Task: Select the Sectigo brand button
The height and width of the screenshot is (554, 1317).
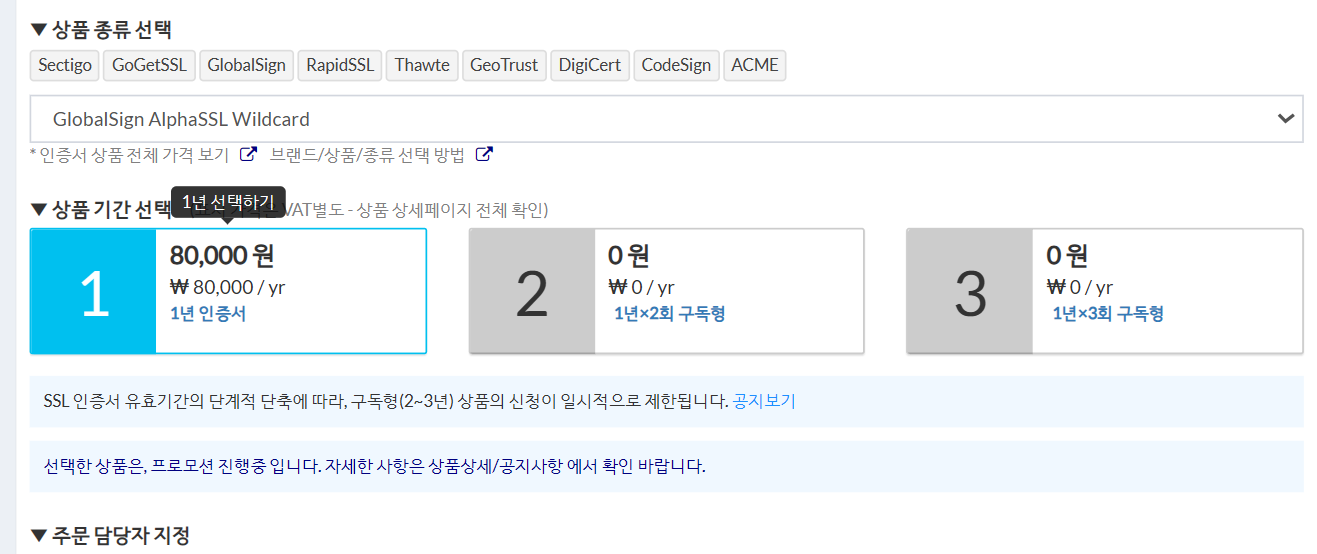Action: pos(65,65)
